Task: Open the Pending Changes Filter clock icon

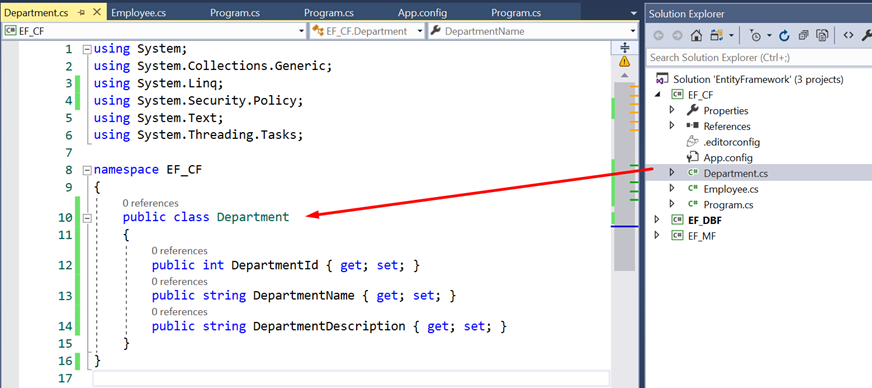Action: click(x=756, y=36)
